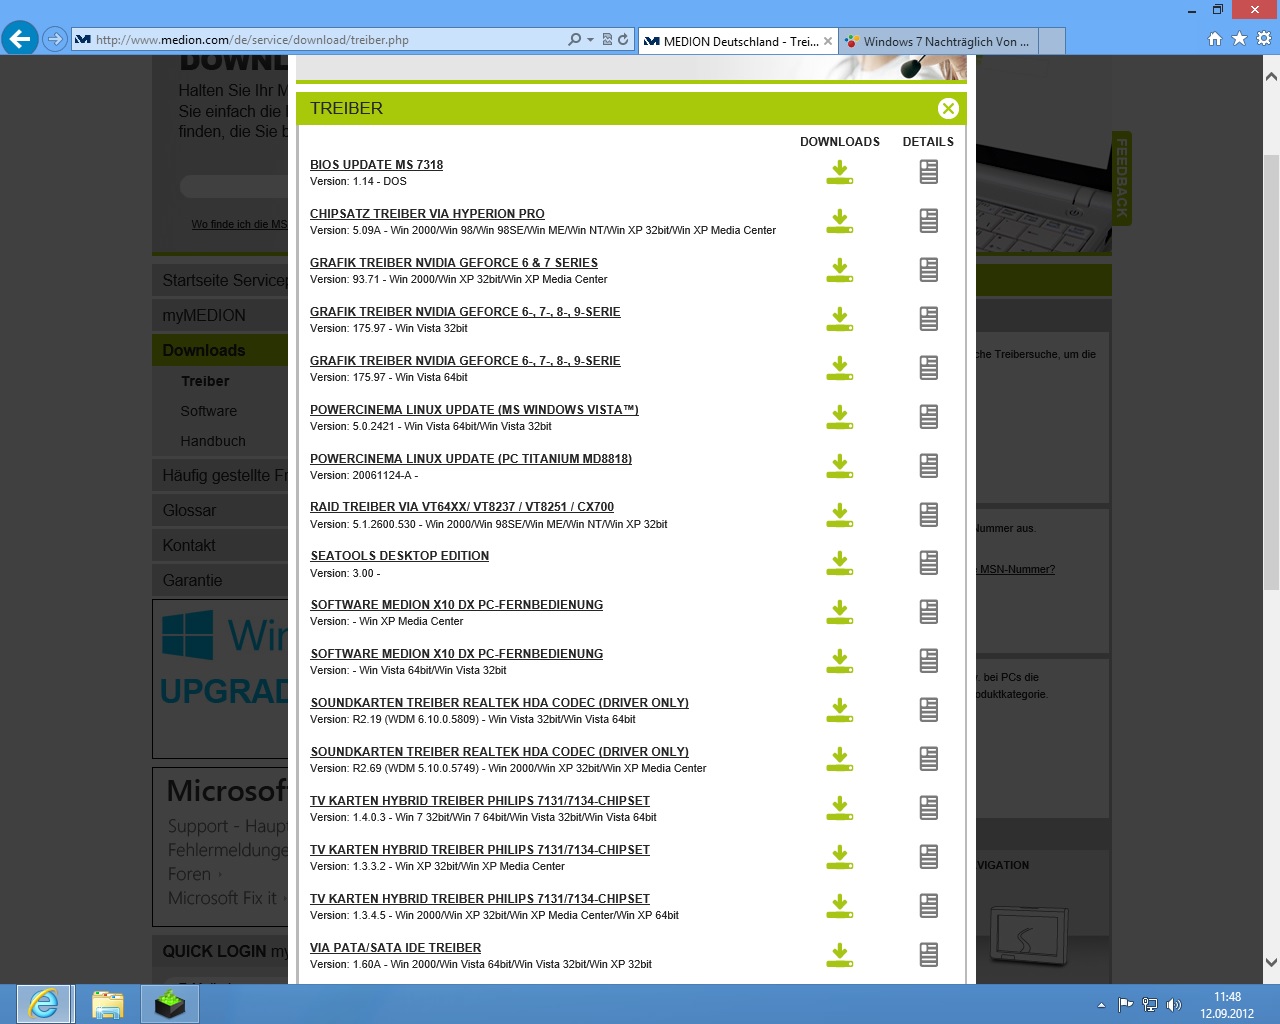This screenshot has width=1280, height=1024.
Task: Open the browser Home icon
Action: (x=1215, y=39)
